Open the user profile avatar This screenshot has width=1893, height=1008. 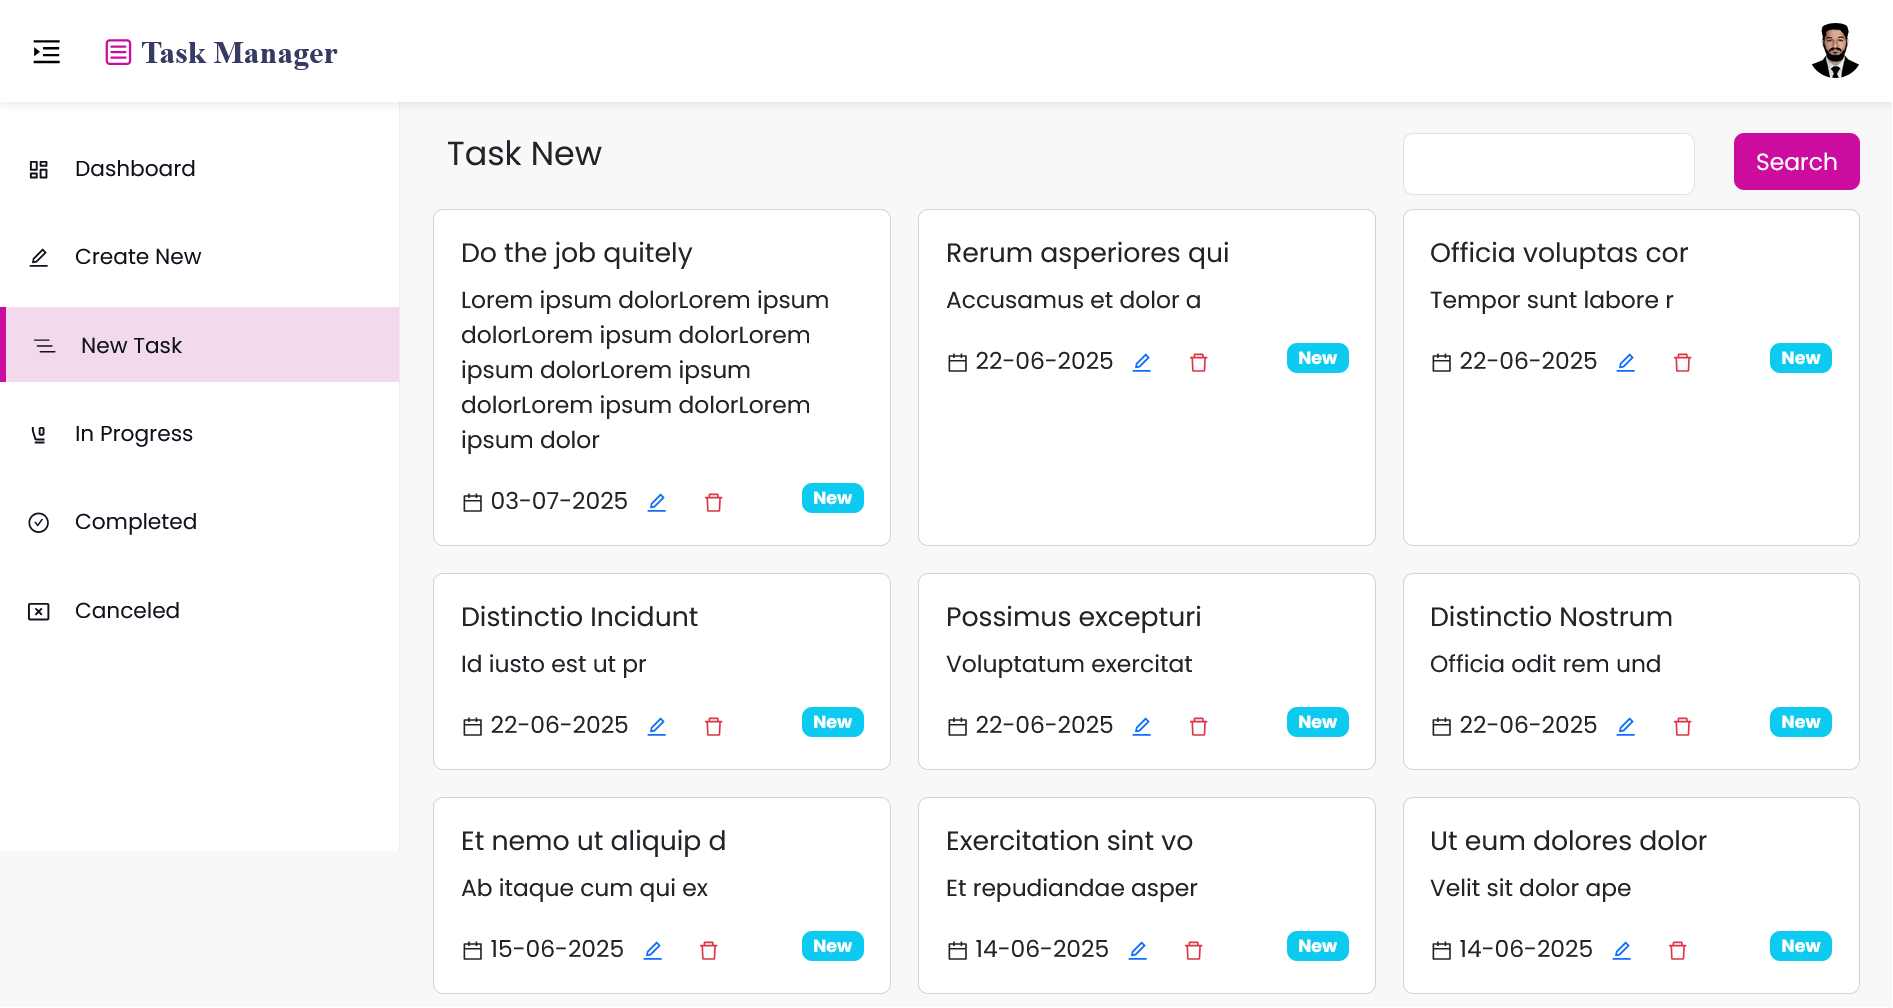click(x=1834, y=51)
